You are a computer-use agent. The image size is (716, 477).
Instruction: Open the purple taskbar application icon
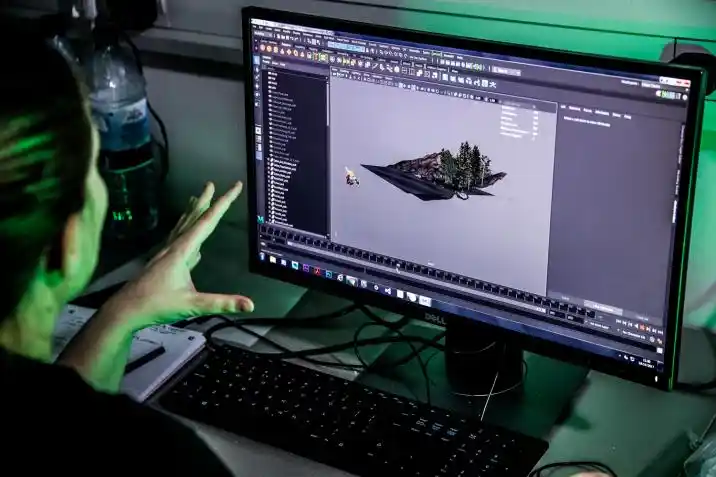(306, 268)
